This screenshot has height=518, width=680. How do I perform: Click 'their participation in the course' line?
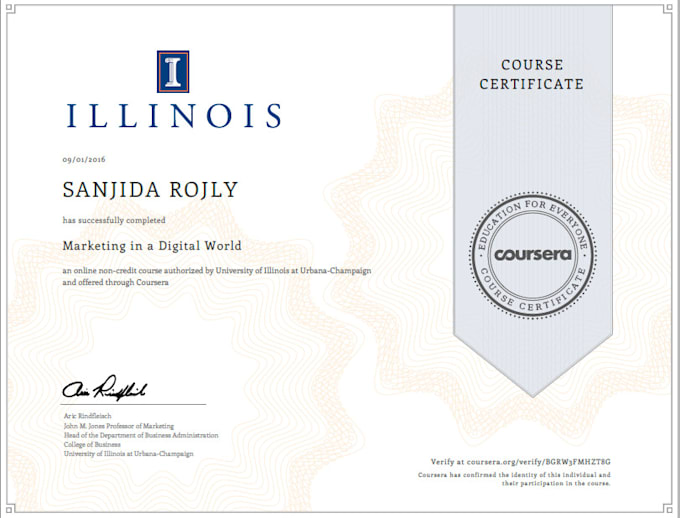(x=556, y=483)
